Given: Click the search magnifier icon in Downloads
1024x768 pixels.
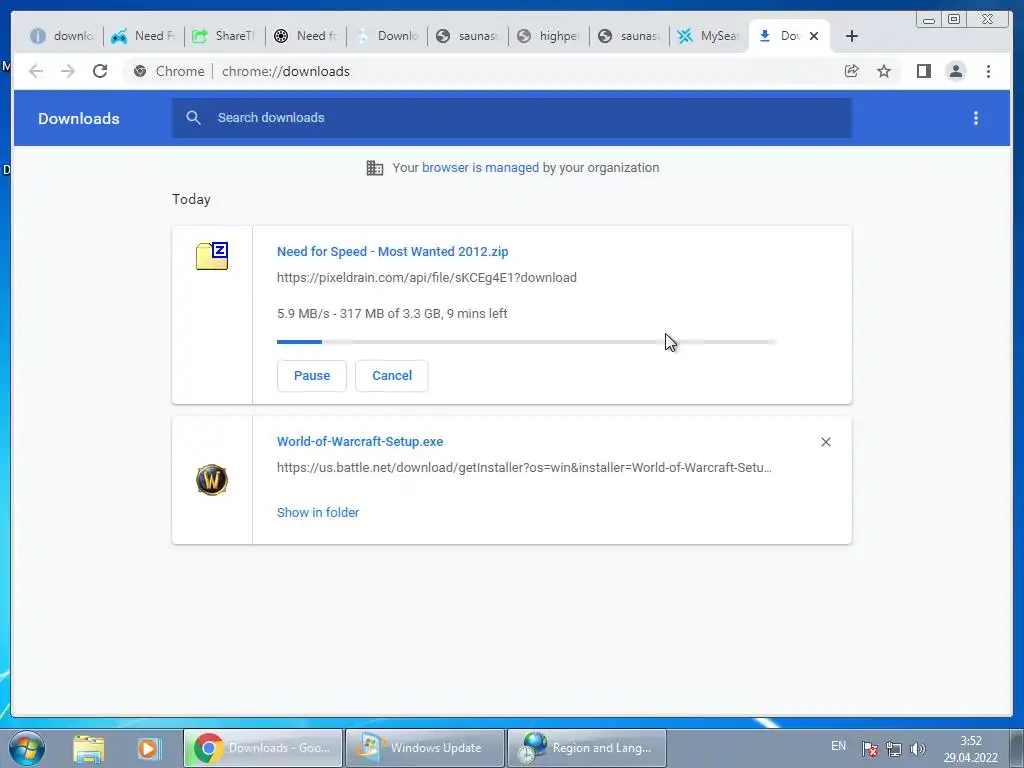Looking at the screenshot, I should click(x=193, y=118).
